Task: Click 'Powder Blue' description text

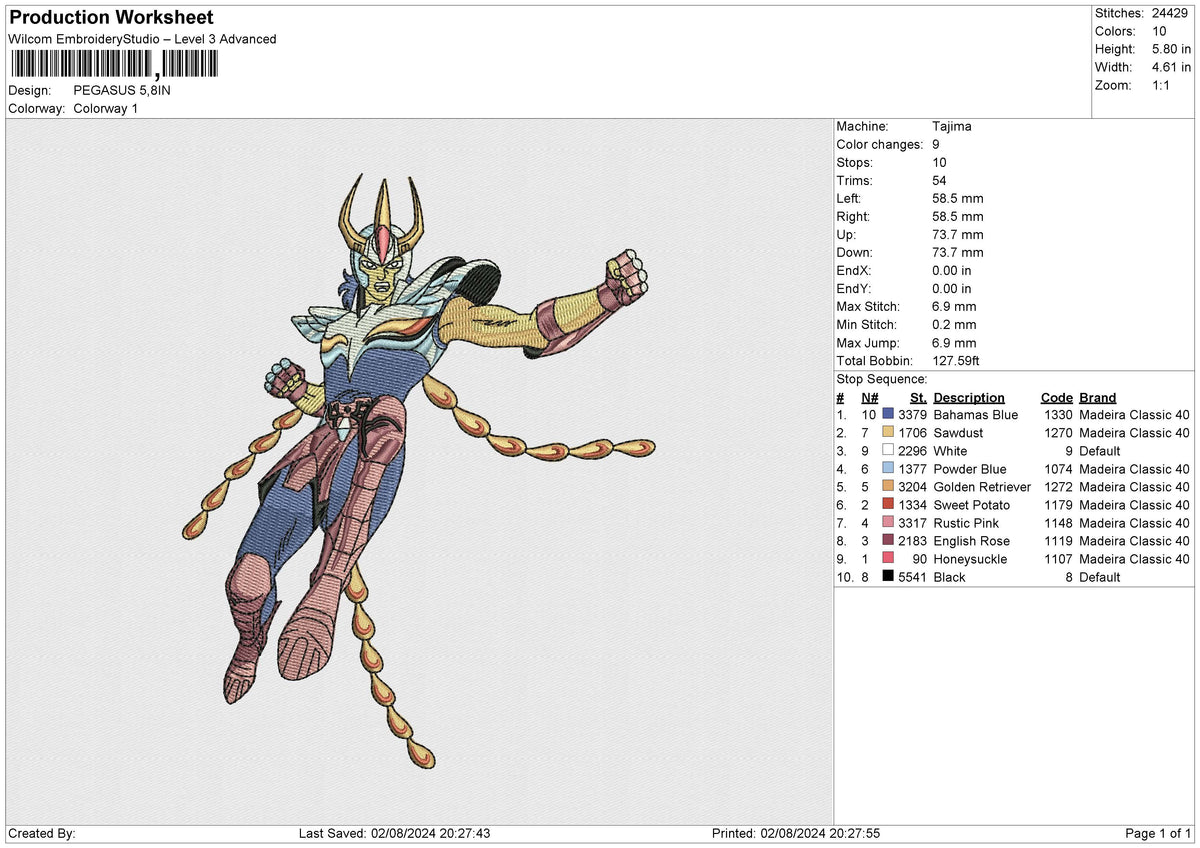Action: 970,469
